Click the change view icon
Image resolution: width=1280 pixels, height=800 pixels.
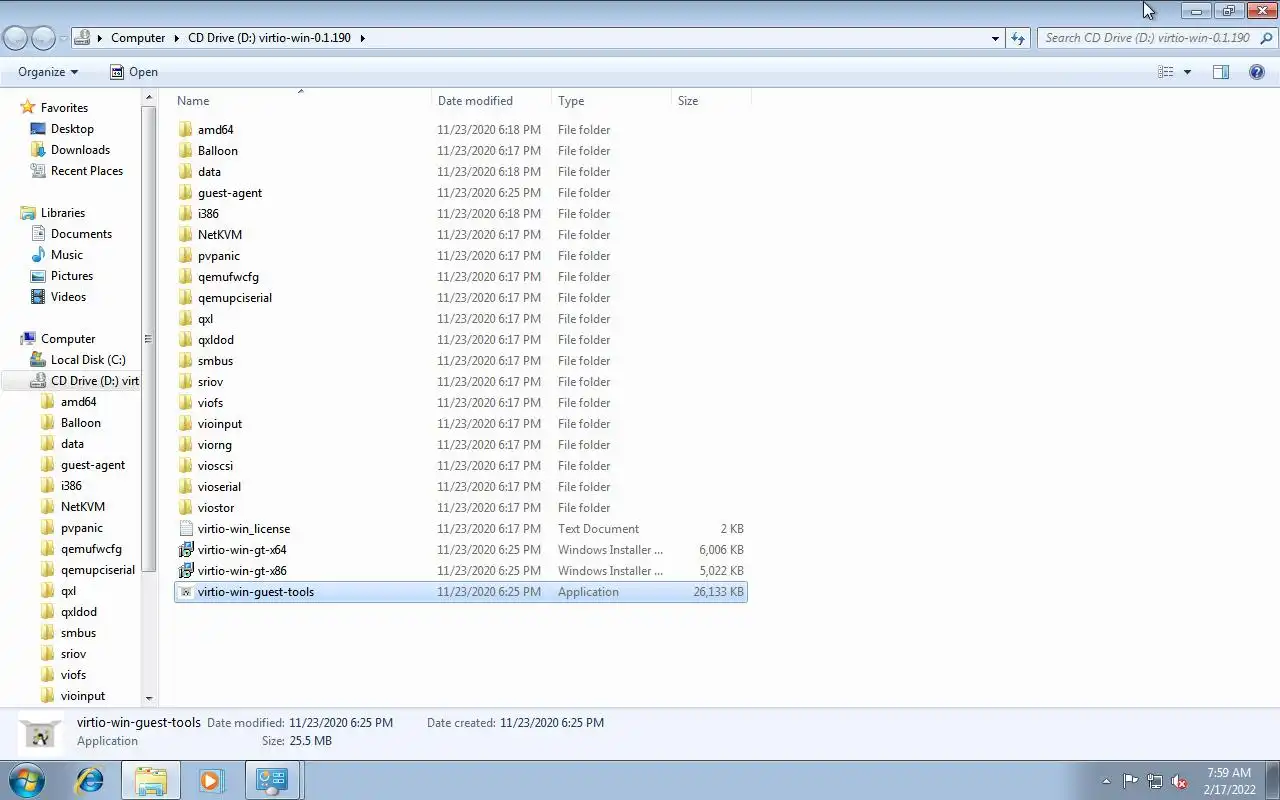coord(1166,72)
